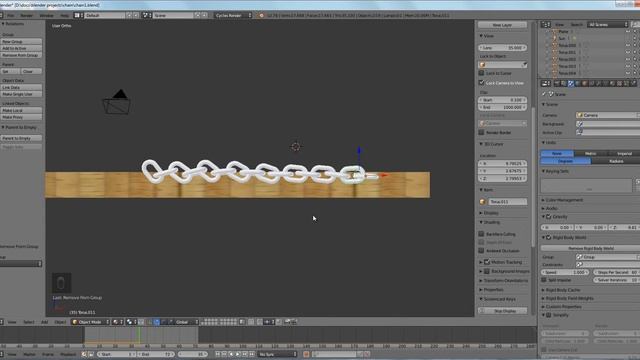
Task: Click the viewport shading mode icon
Action: pos(117,322)
